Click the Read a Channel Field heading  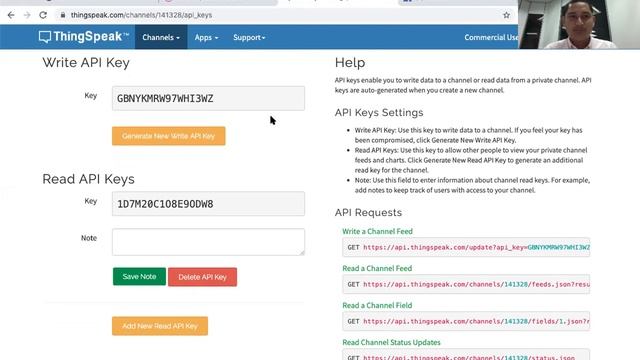377,305
